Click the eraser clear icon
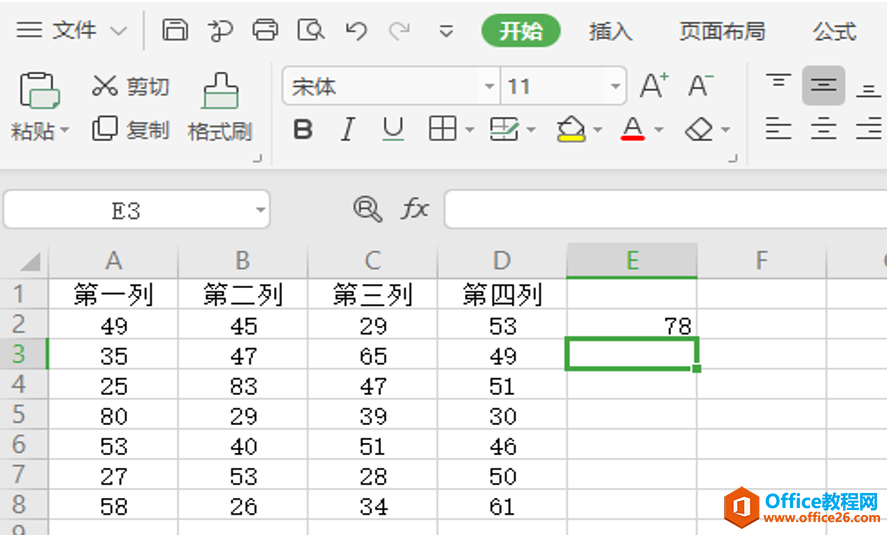This screenshot has width=887, height=535. (x=699, y=129)
